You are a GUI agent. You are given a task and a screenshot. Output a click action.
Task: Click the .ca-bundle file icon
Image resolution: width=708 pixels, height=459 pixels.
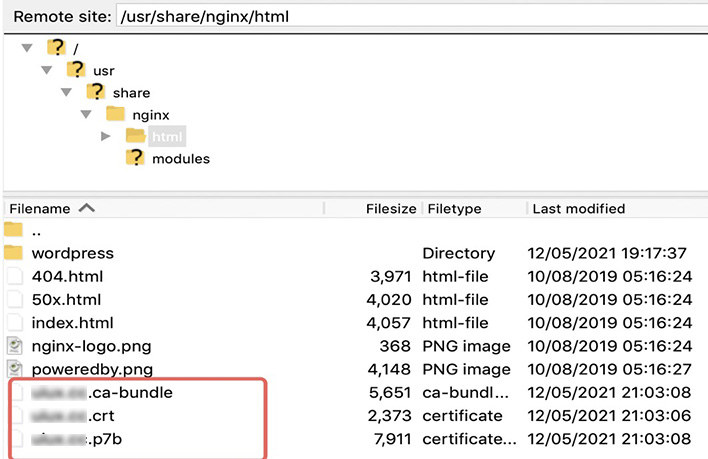coord(17,392)
